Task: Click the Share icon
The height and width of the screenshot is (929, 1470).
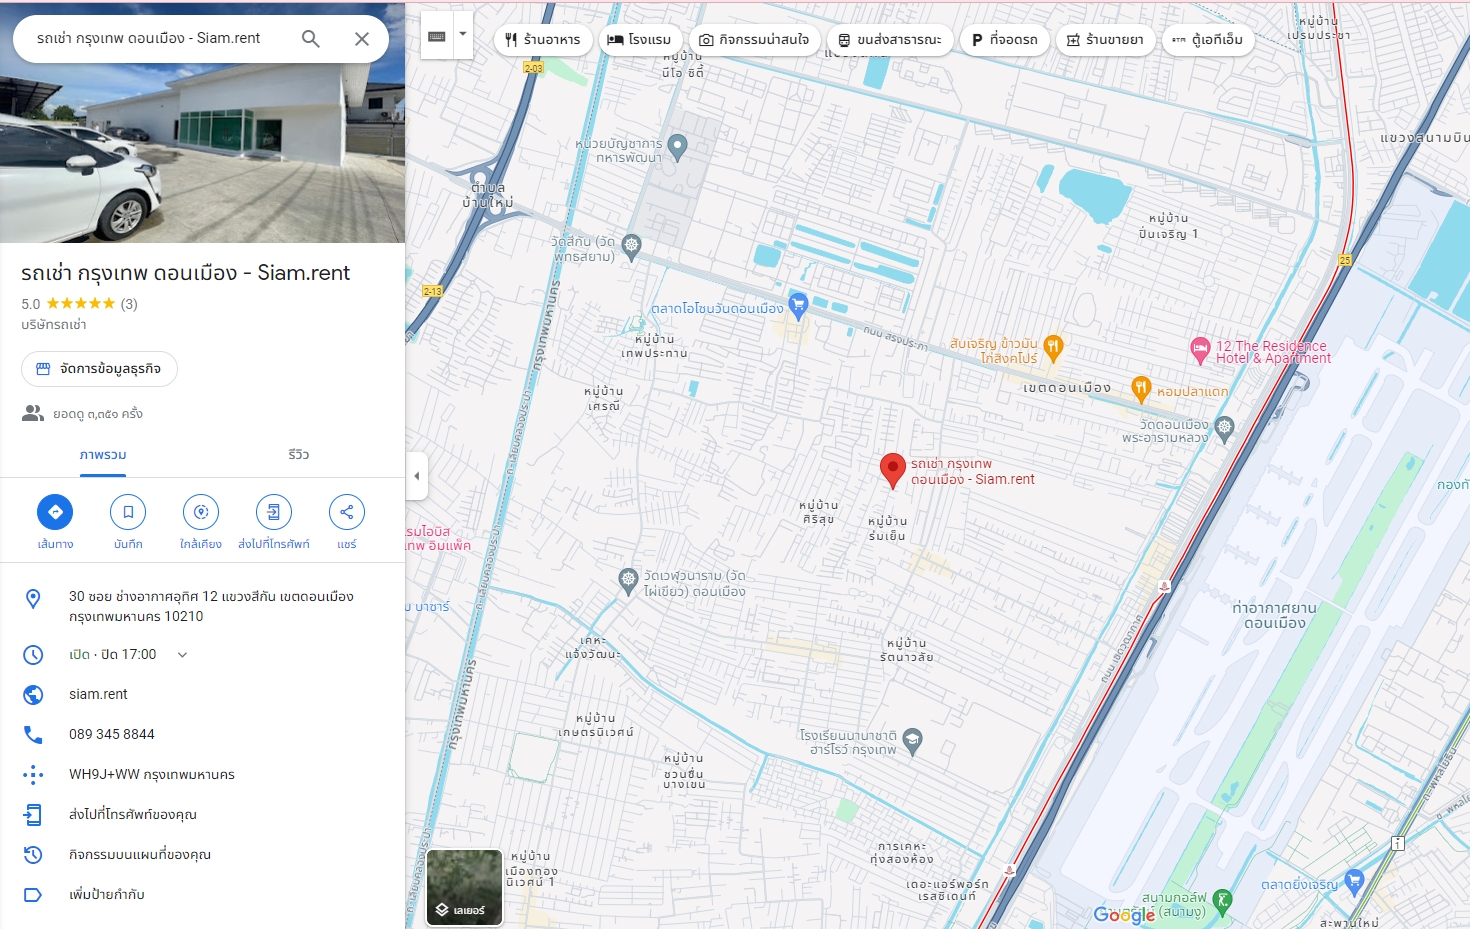Action: 346,512
